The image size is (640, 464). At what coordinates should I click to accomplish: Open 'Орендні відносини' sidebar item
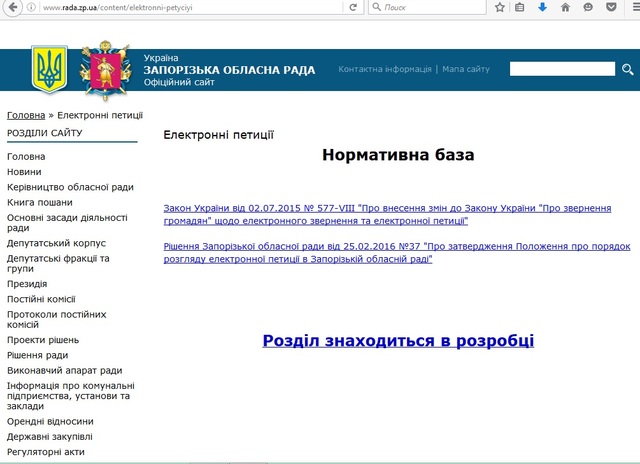pyautogui.click(x=50, y=422)
